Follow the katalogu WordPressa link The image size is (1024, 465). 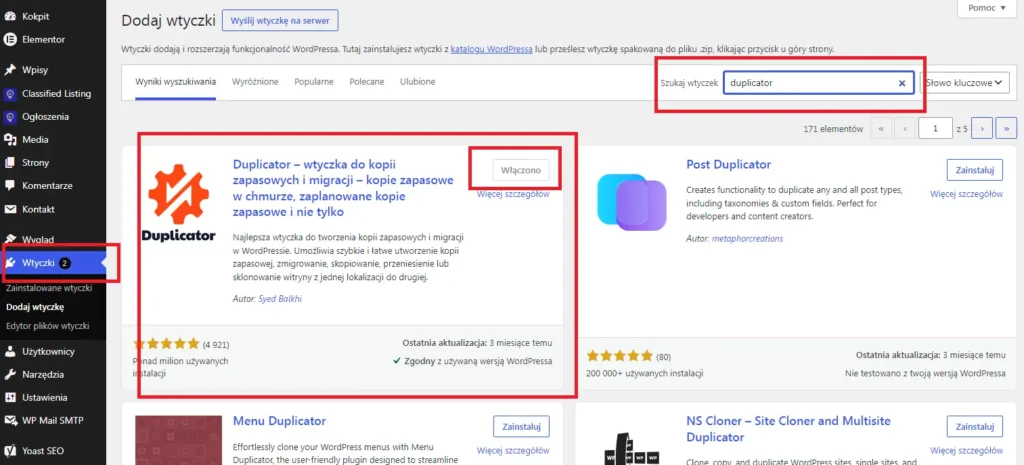(491, 49)
